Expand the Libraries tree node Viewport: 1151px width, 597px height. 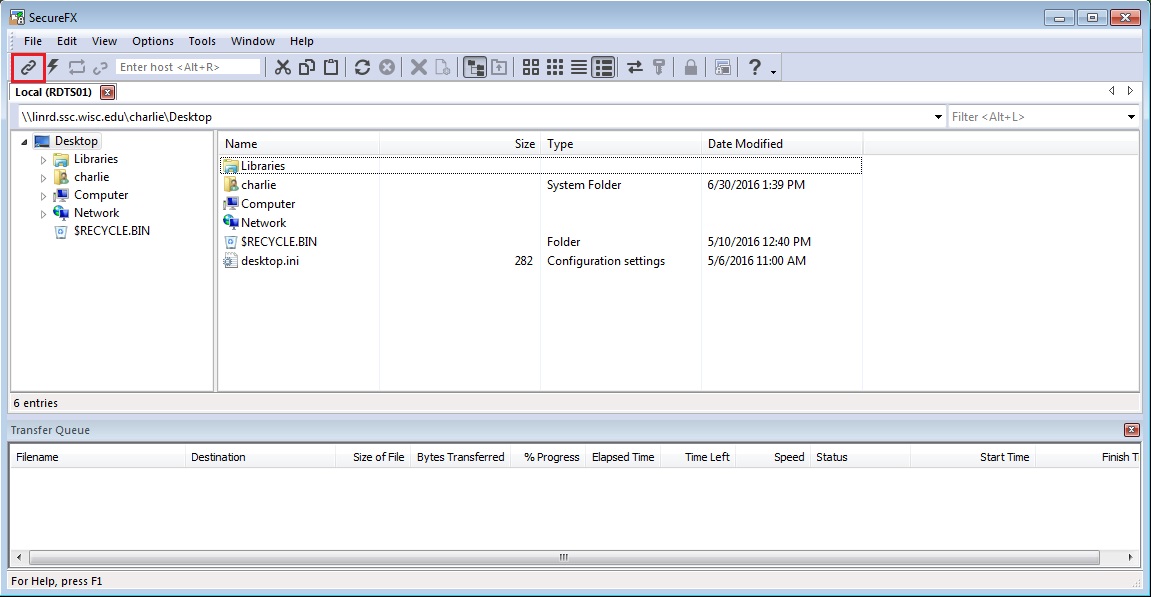(43, 159)
